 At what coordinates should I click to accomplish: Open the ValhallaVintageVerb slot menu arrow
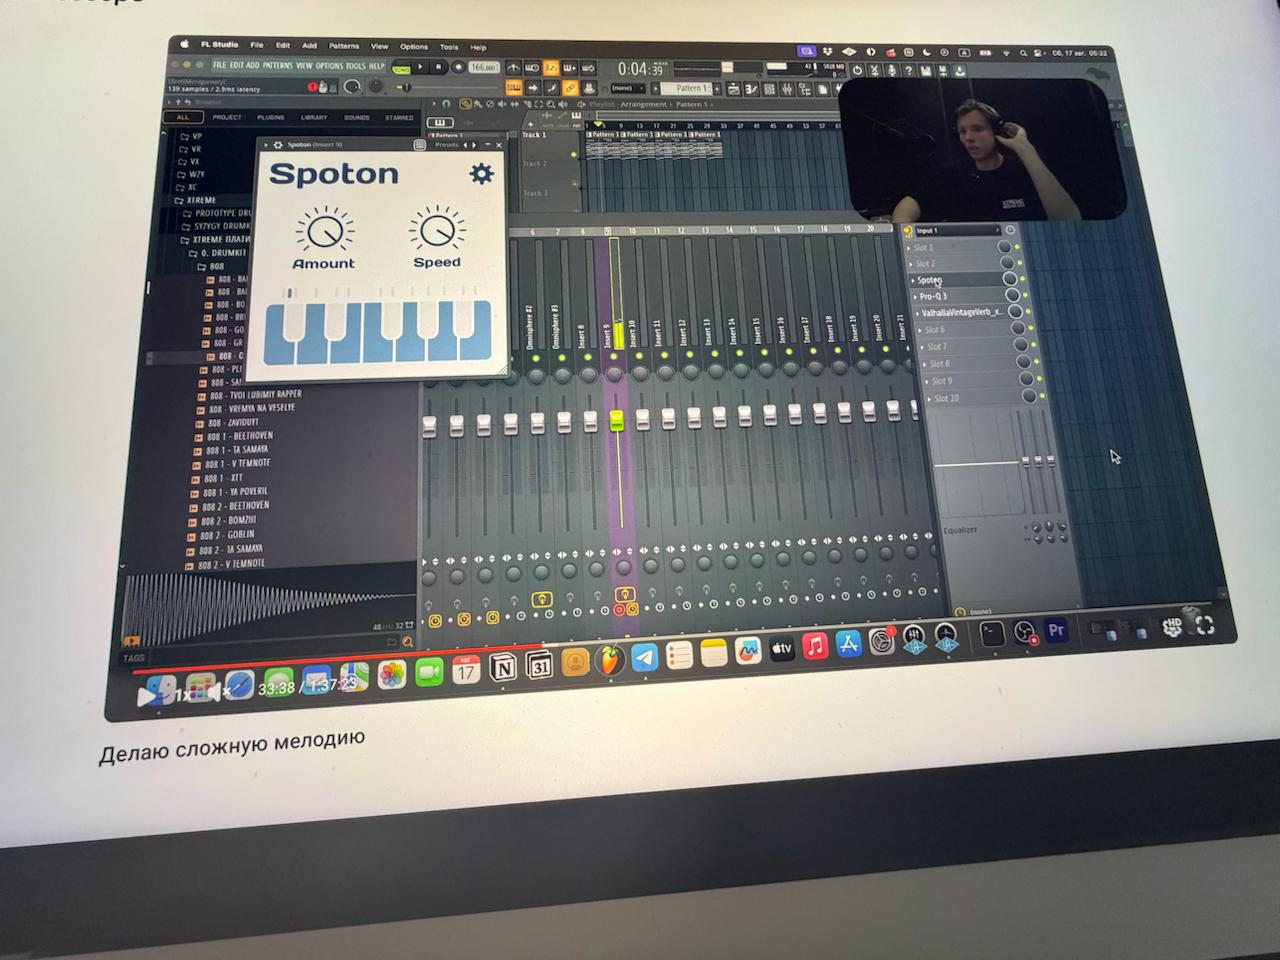tap(917, 313)
